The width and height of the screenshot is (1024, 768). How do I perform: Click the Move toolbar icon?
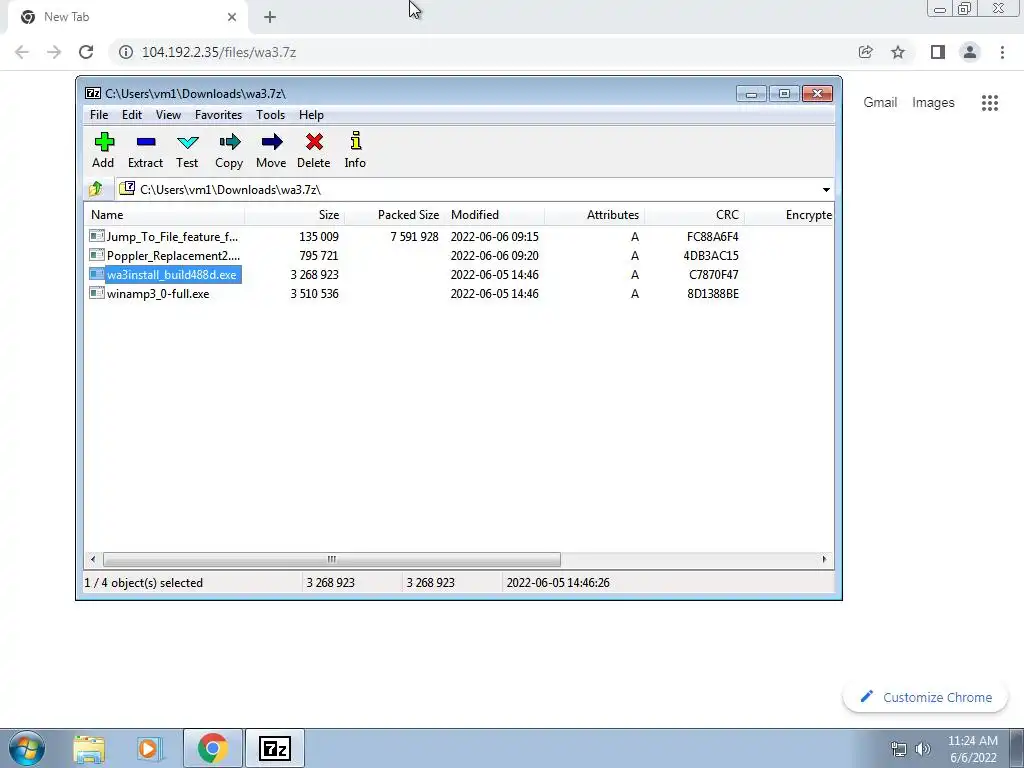click(272, 142)
